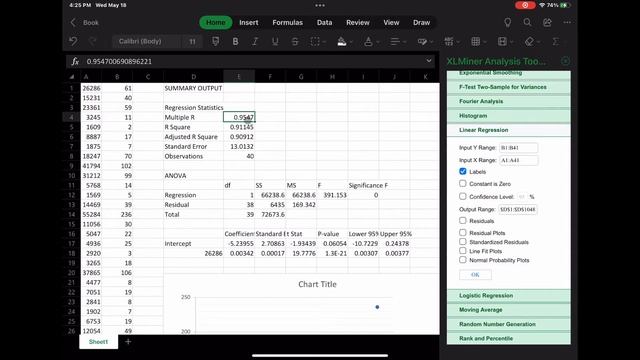Enable the Residual Plots checkbox
Screen dimensions: 640x360
[462, 233]
